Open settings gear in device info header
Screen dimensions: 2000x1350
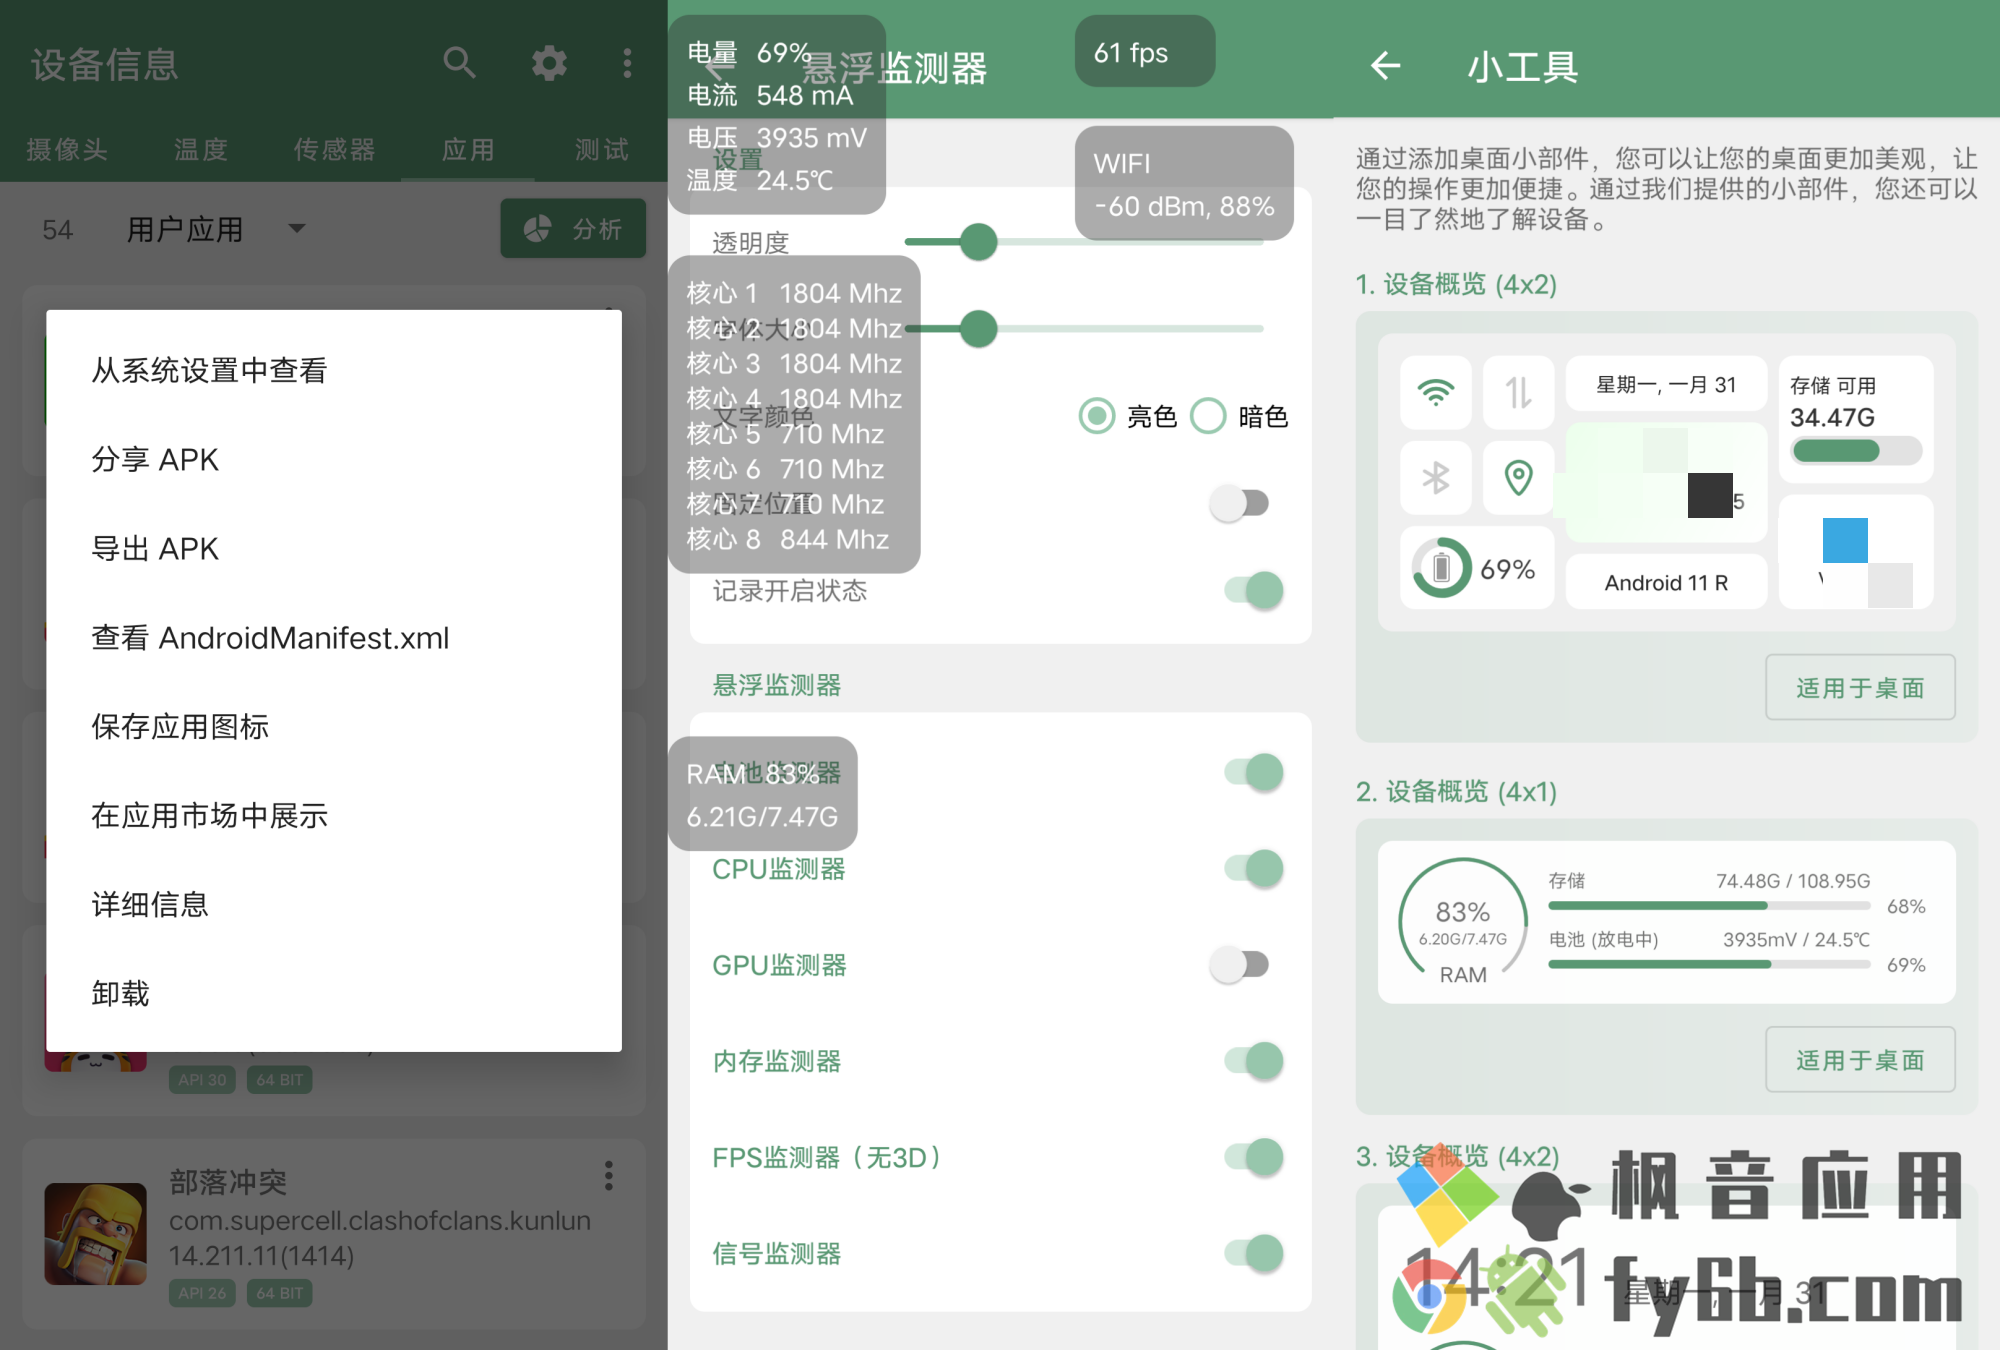pyautogui.click(x=549, y=63)
